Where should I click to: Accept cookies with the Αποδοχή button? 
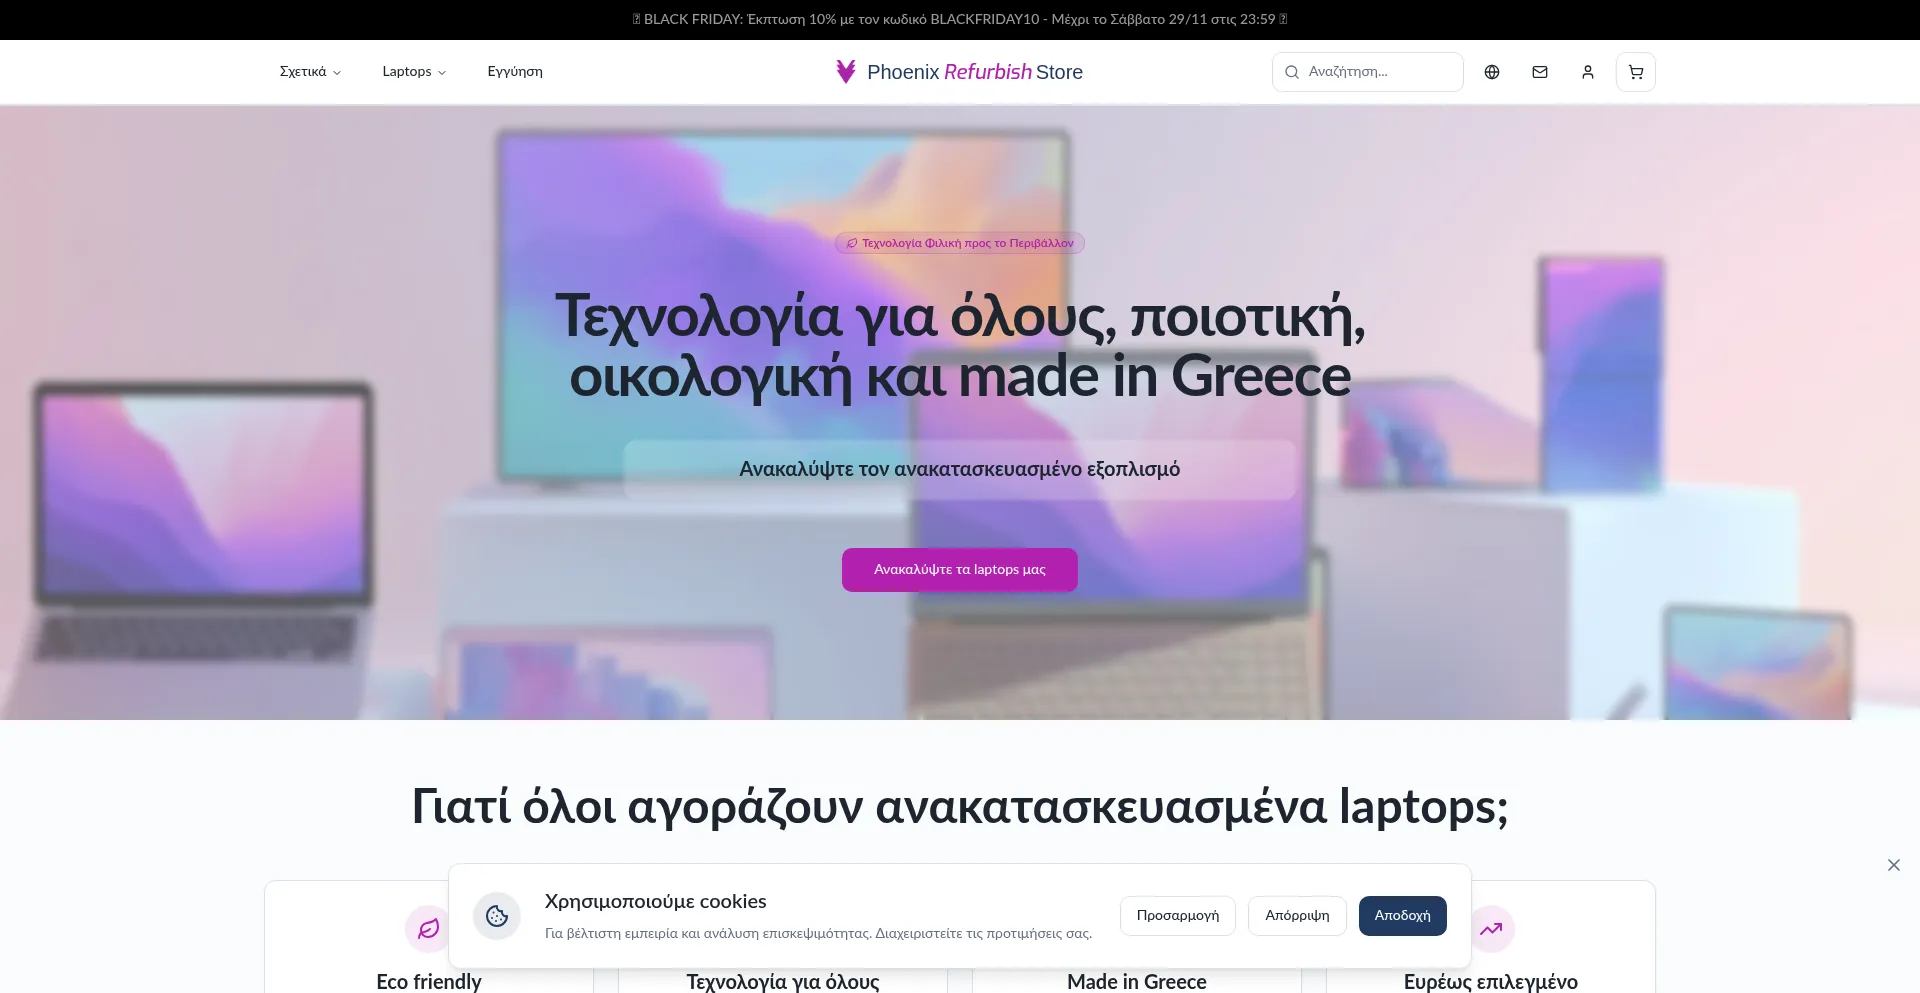tap(1402, 916)
